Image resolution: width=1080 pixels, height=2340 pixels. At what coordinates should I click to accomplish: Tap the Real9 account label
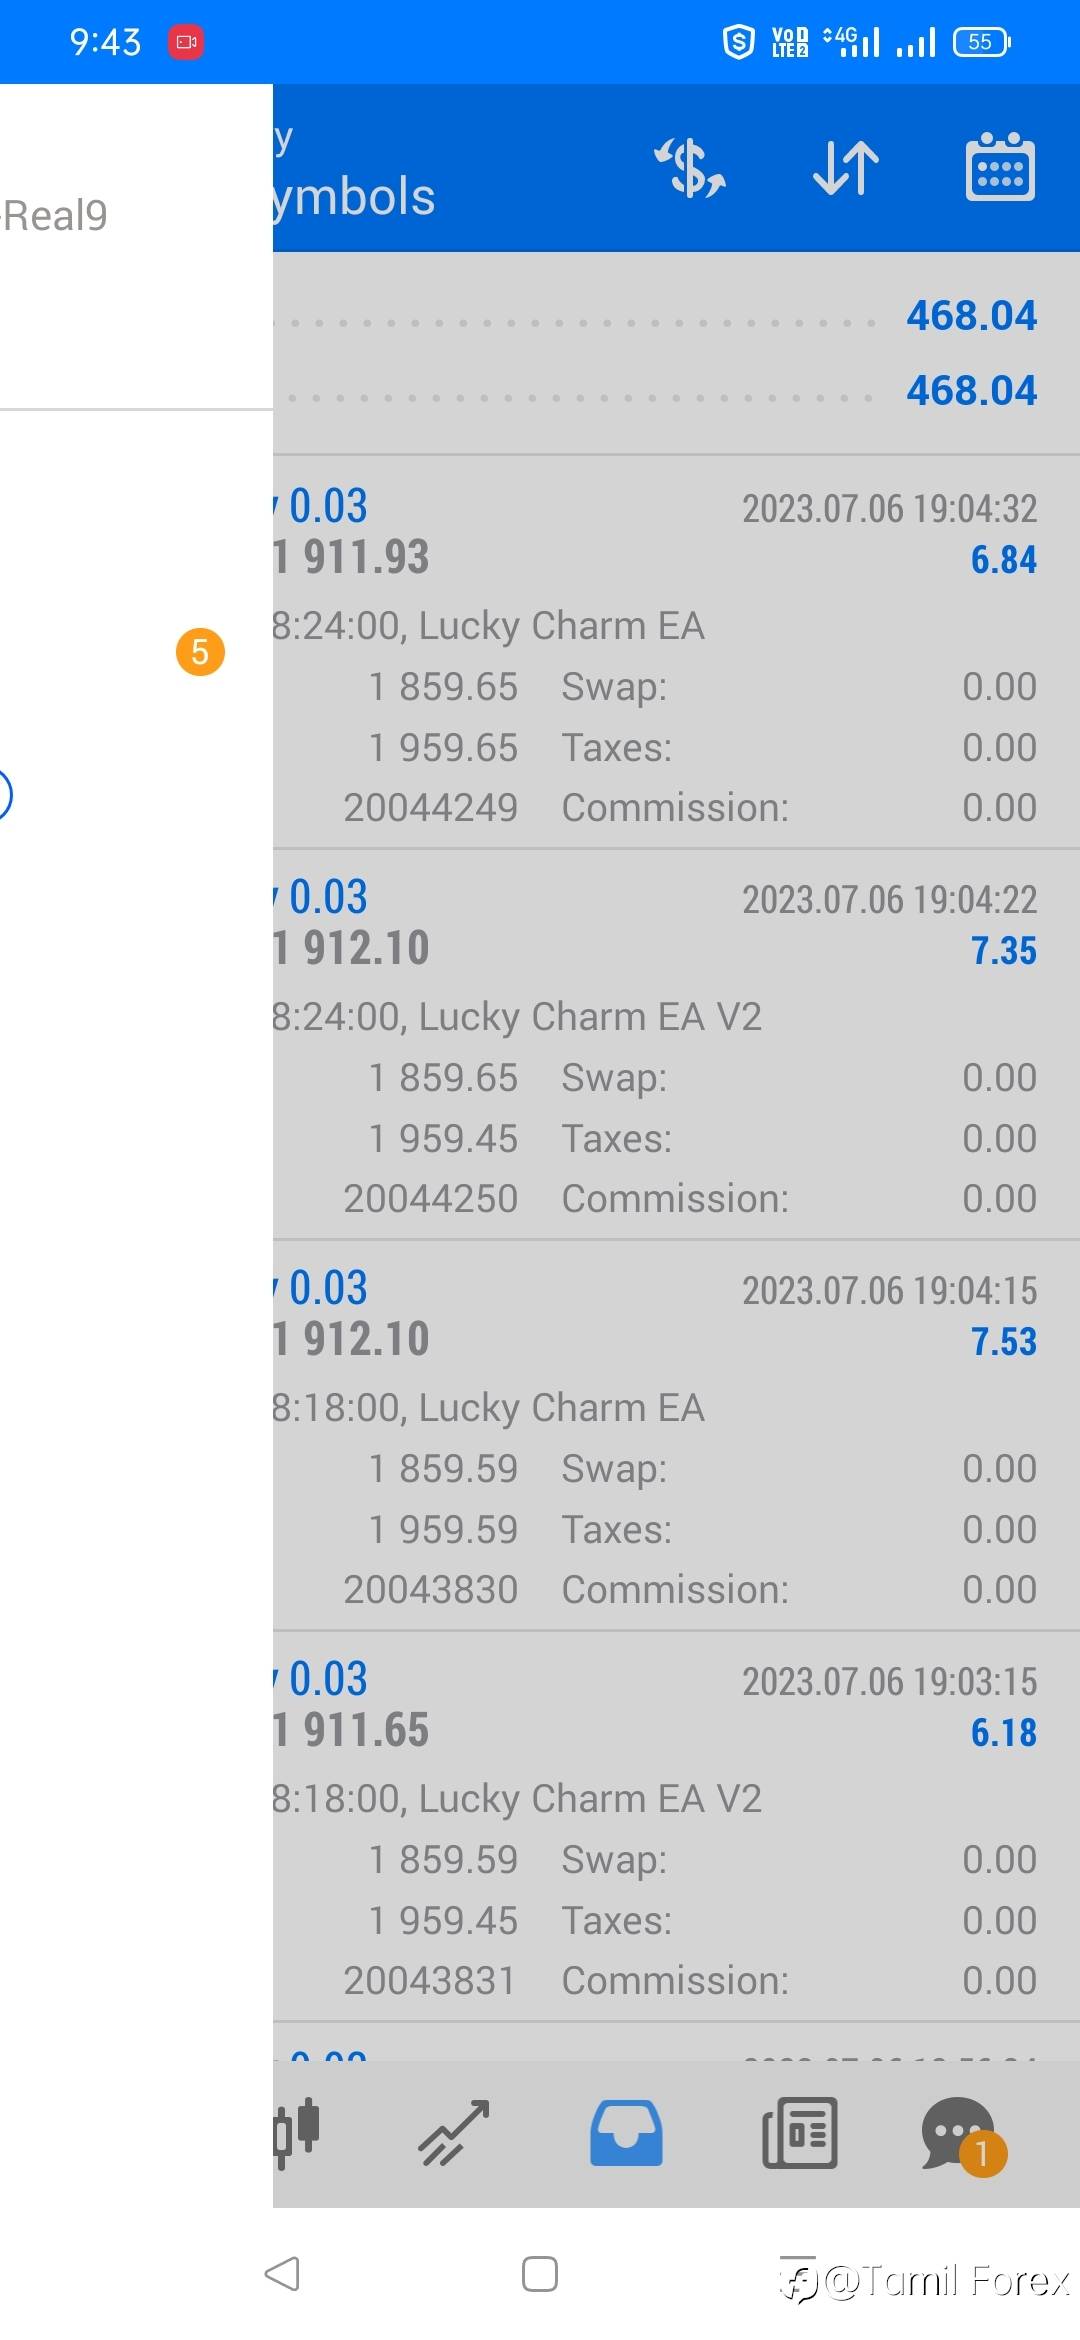(x=56, y=216)
